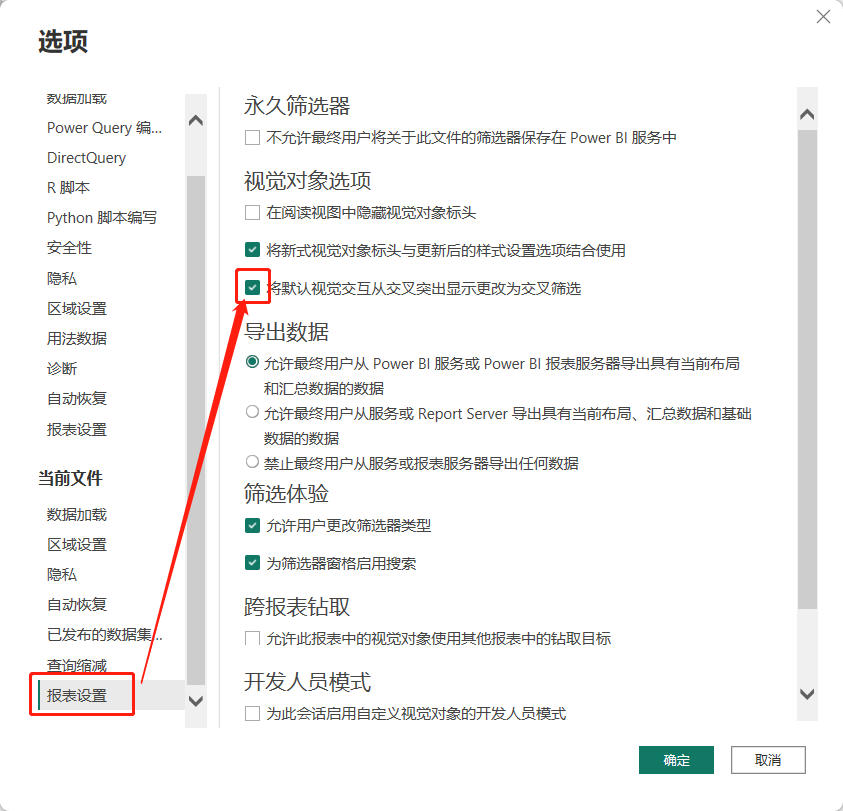Uncheck 为筛选器窗格启用搜索
The height and width of the screenshot is (811, 843).
click(252, 563)
